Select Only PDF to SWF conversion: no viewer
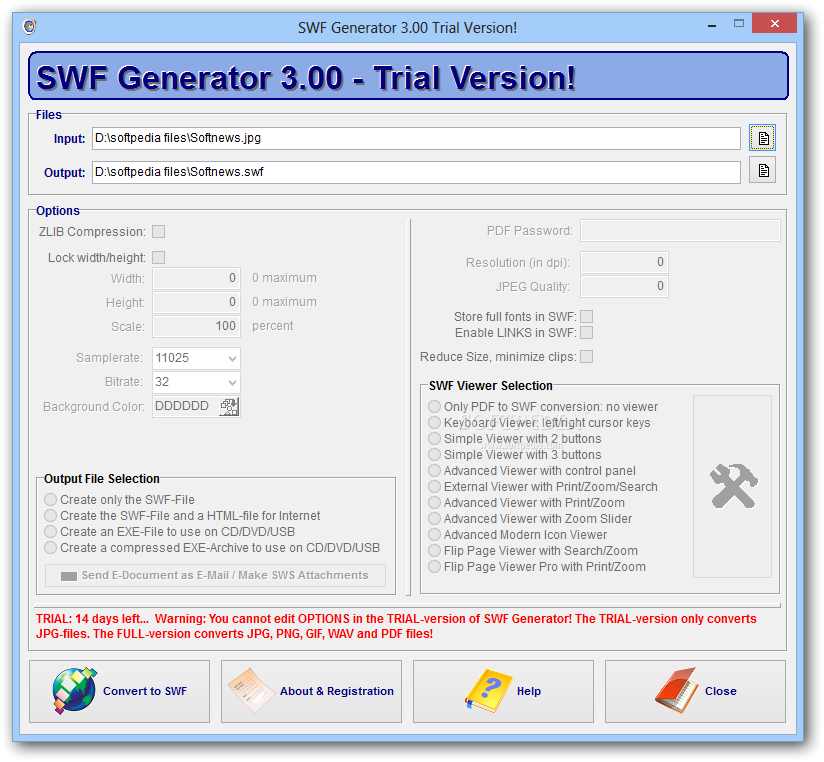 tap(543, 407)
